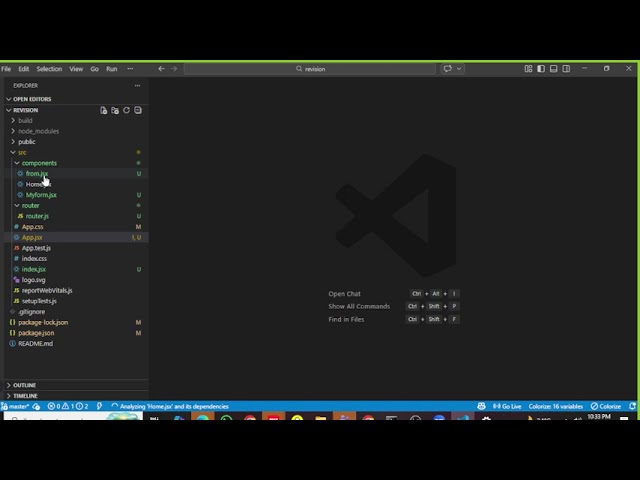Open the Run menu

pyautogui.click(x=112, y=69)
